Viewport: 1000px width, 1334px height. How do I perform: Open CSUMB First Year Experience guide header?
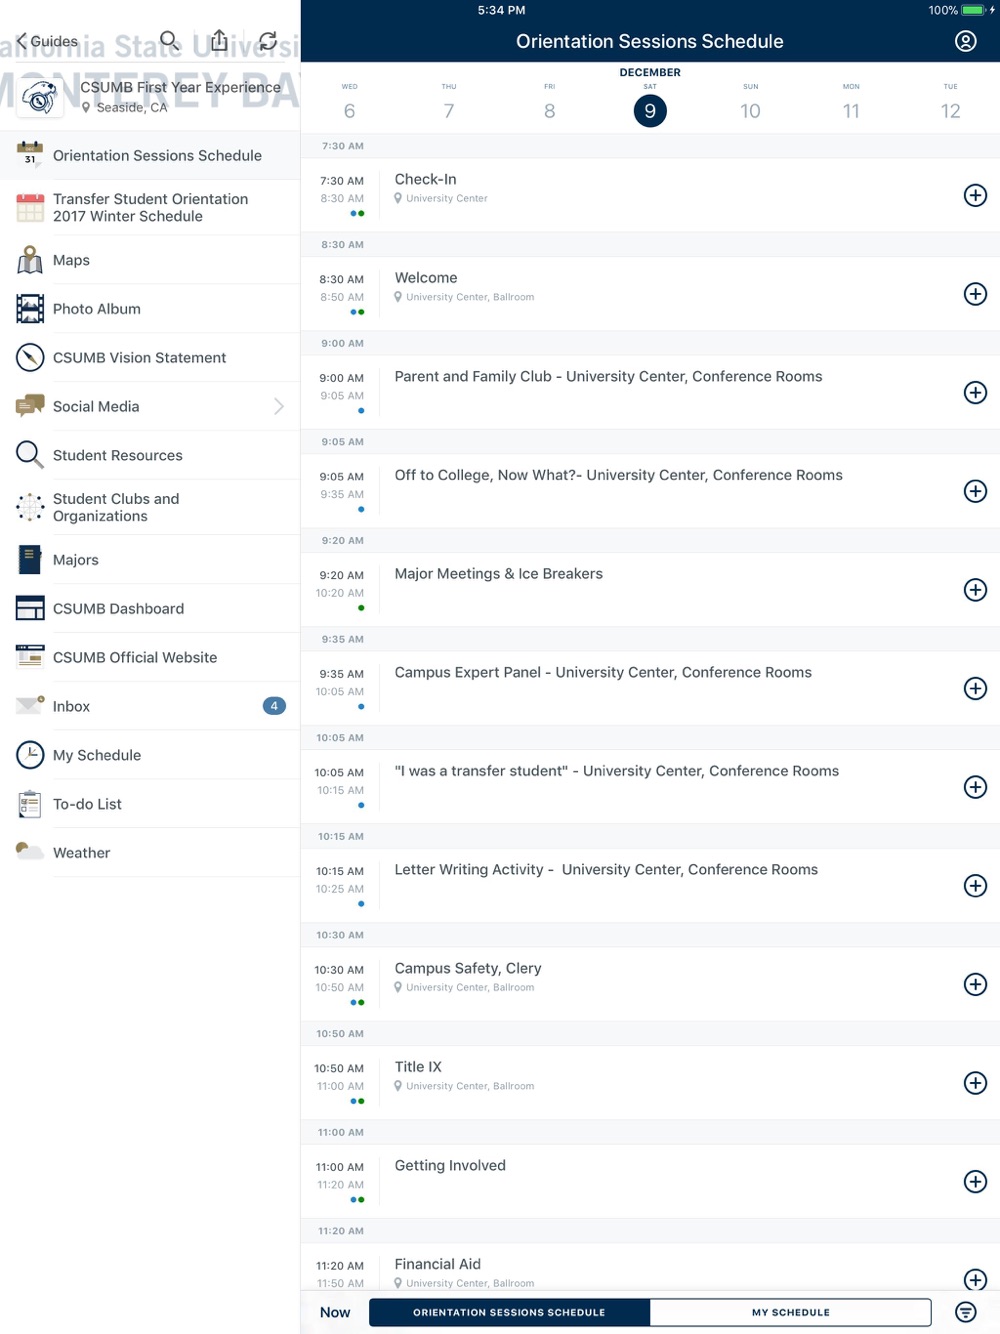click(x=150, y=97)
